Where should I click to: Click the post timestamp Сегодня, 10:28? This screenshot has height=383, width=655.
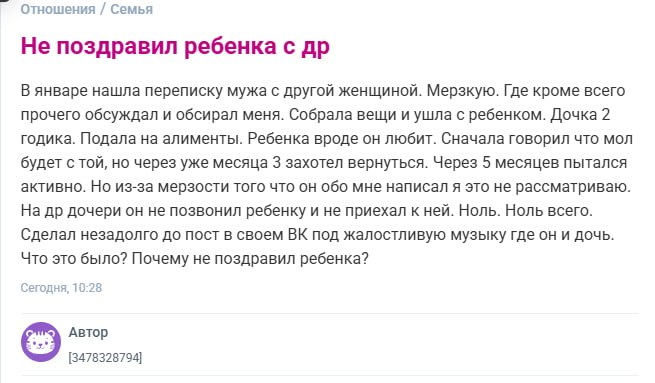coord(61,288)
